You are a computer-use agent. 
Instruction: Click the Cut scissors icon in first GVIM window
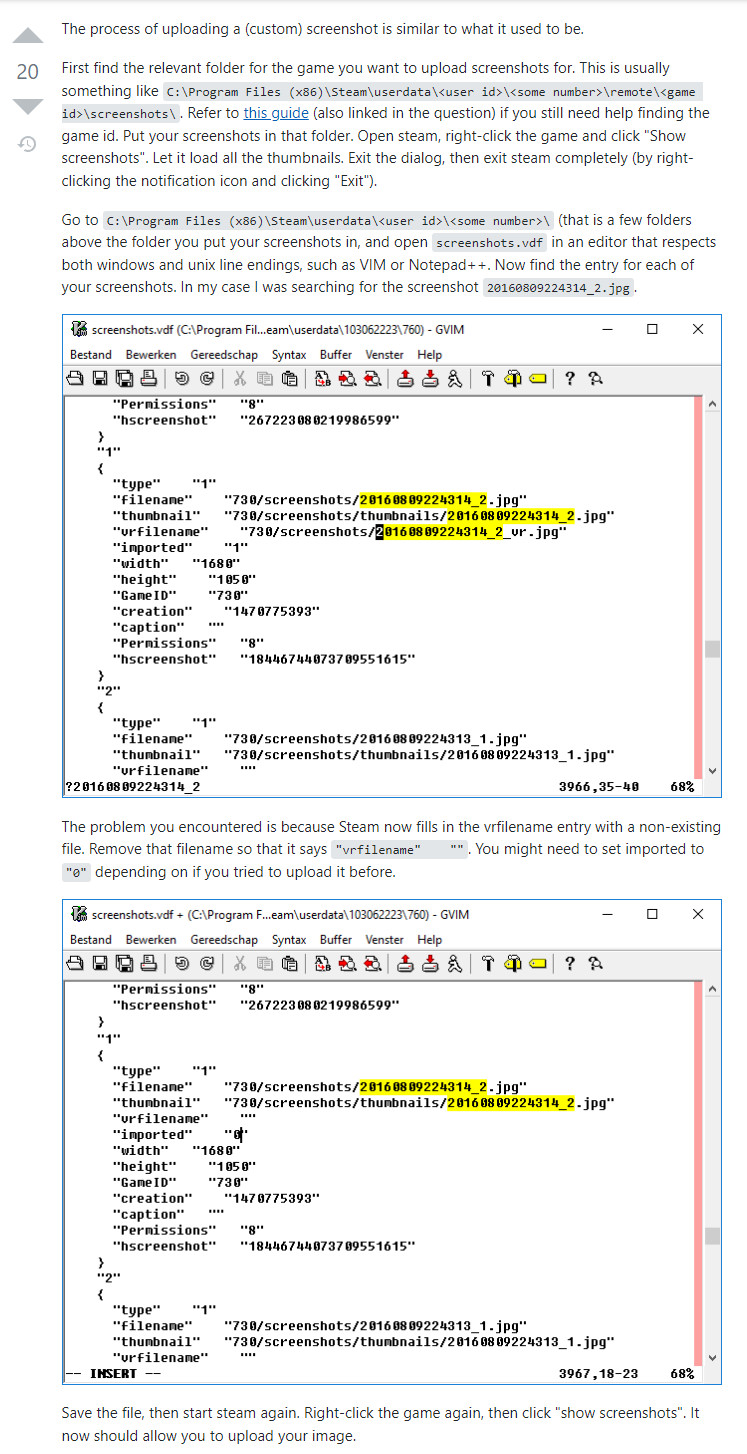(x=240, y=378)
